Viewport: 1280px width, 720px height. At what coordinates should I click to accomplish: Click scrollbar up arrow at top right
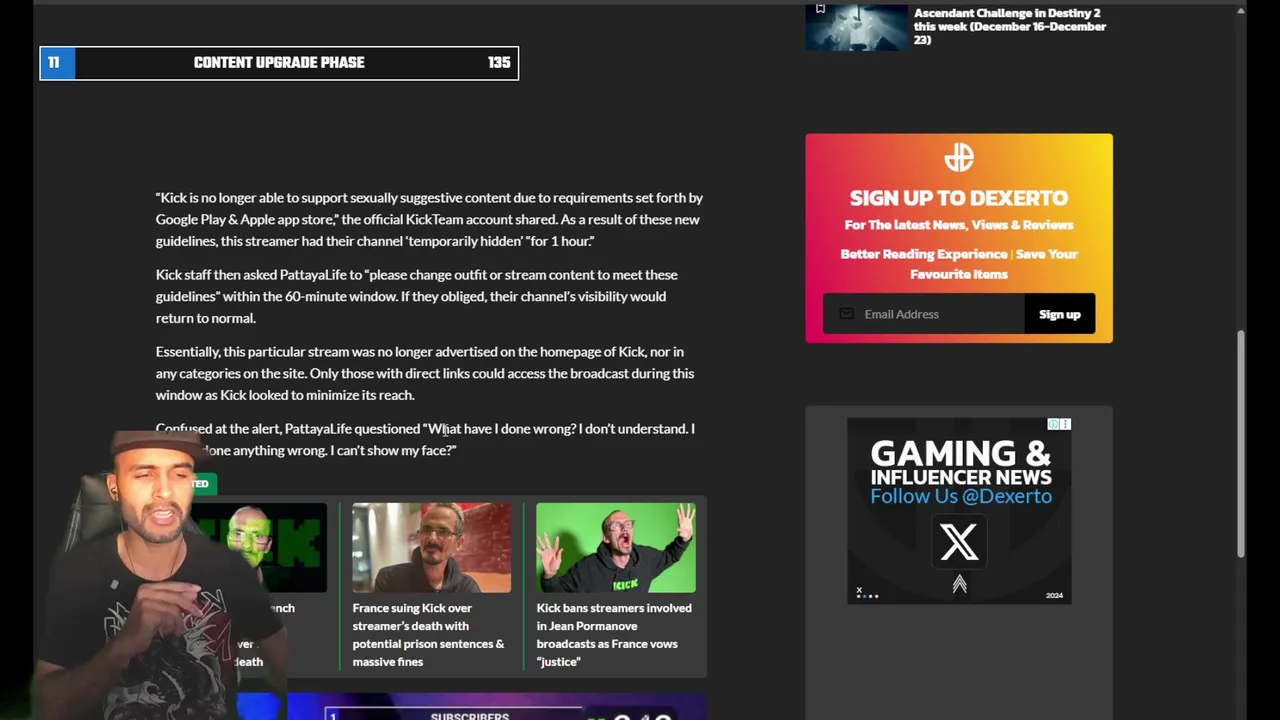tap(1241, 11)
